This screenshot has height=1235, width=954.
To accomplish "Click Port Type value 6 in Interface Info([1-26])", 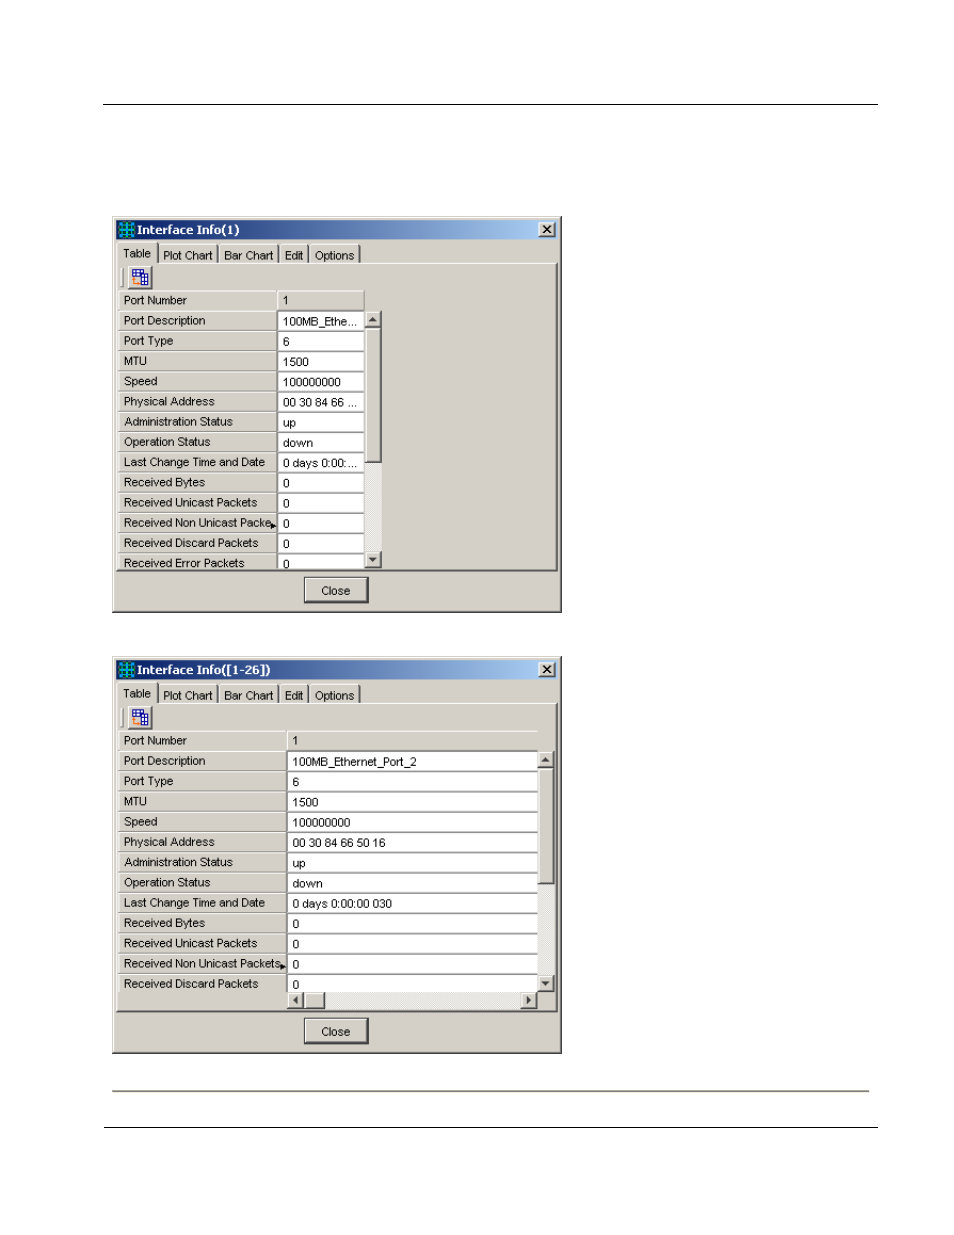I will pyautogui.click(x=412, y=782).
